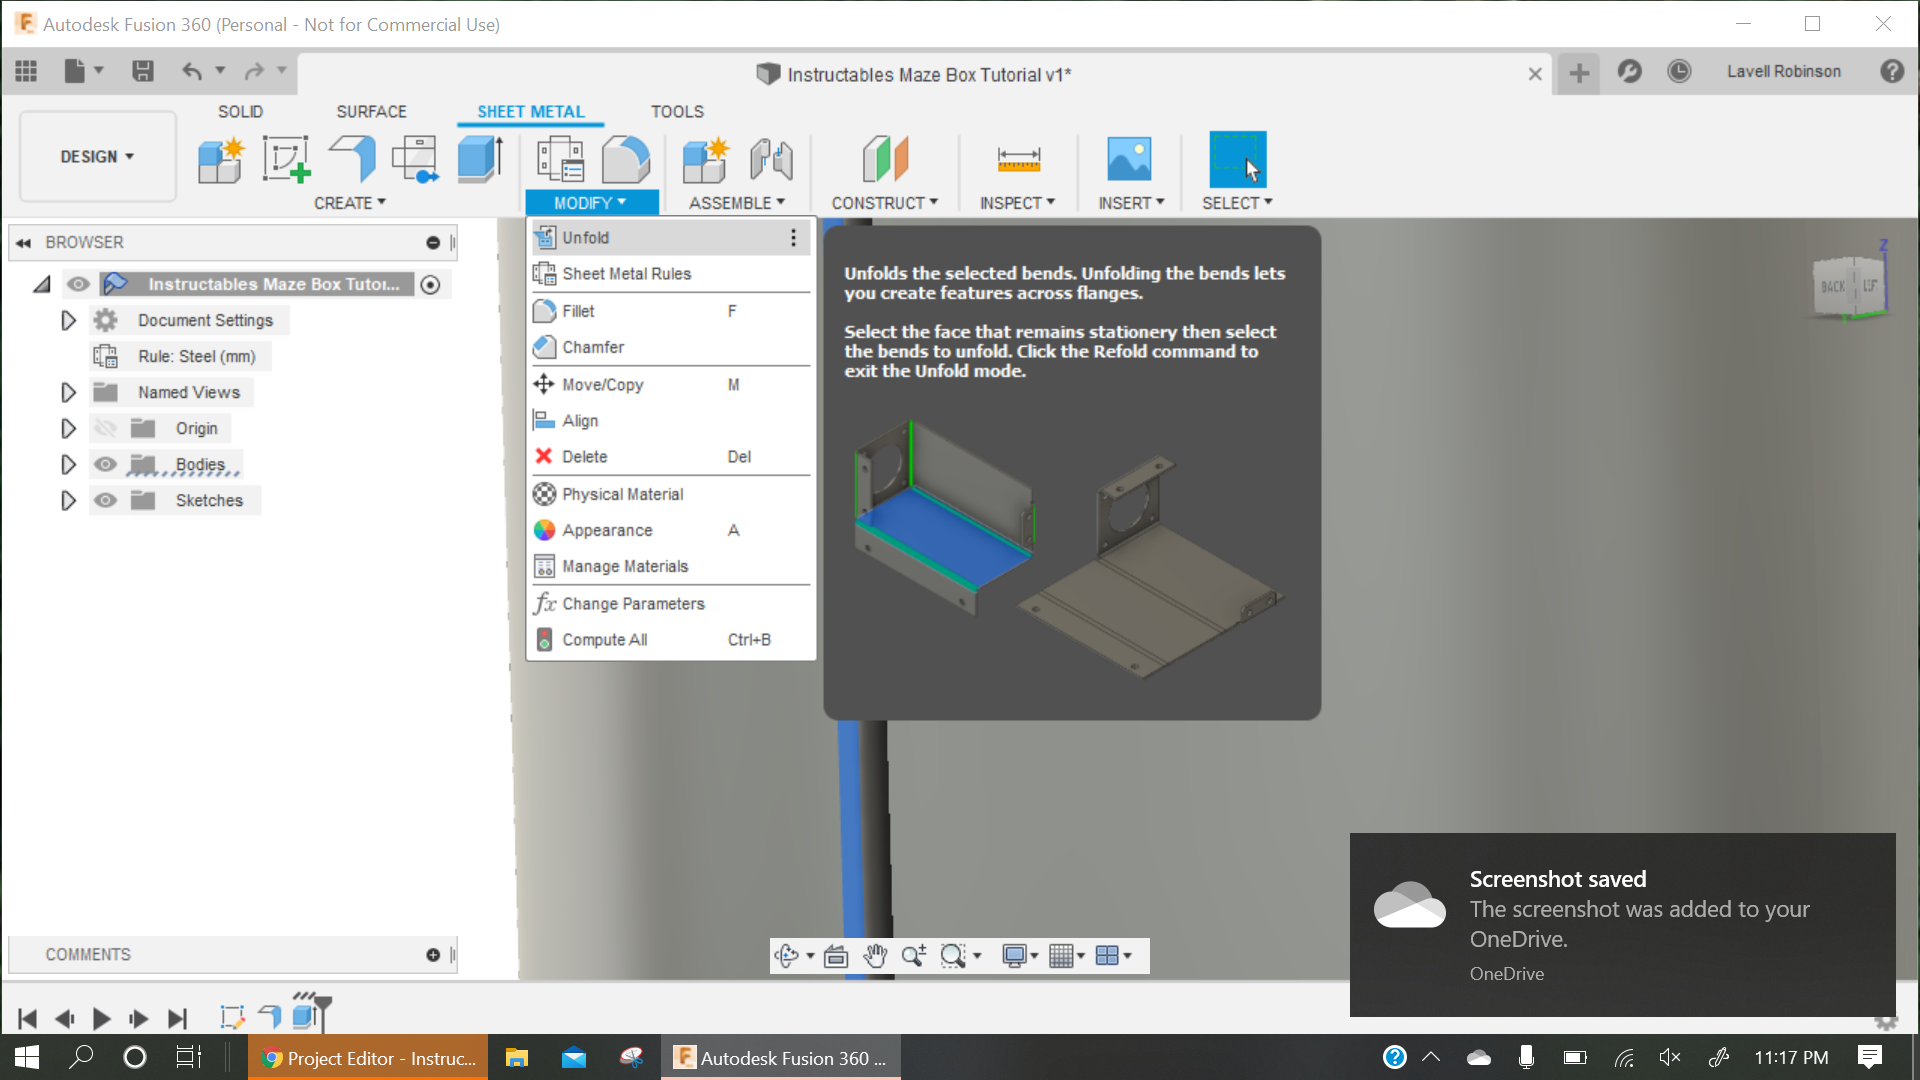Open the DESIGN workspace dropdown
The height and width of the screenshot is (1080, 1920).
pos(97,157)
